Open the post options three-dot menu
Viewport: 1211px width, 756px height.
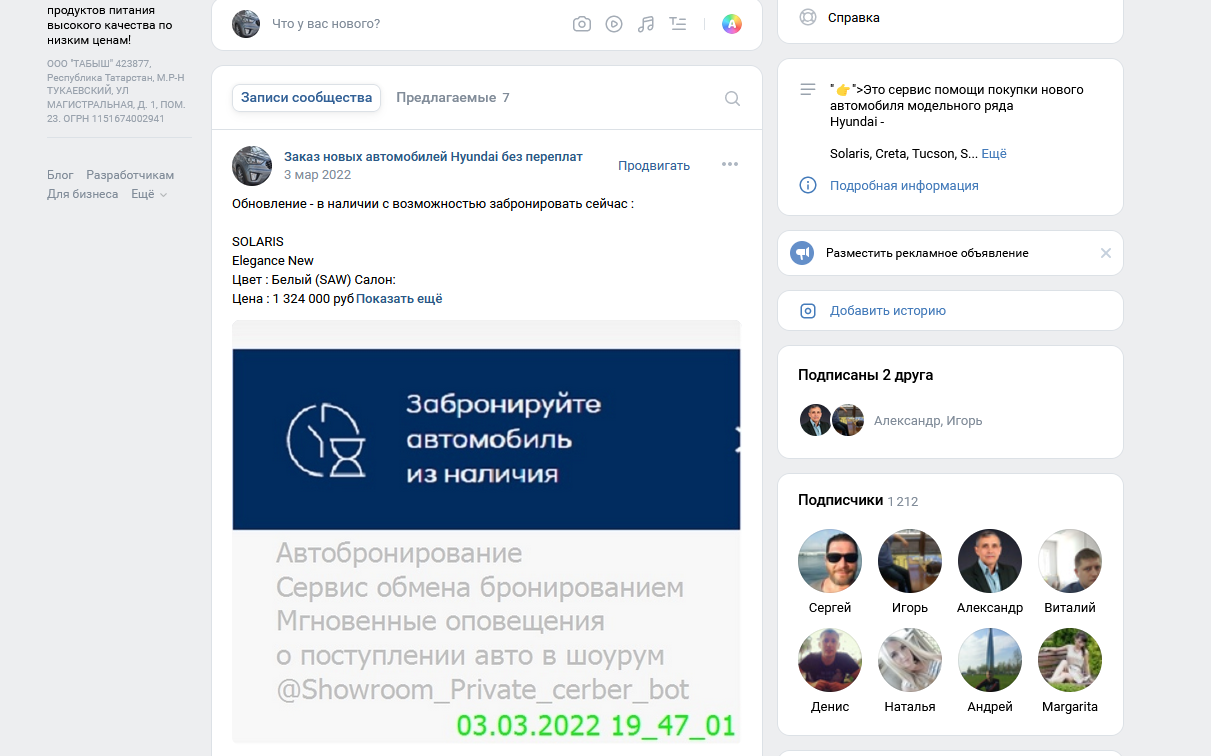point(730,165)
